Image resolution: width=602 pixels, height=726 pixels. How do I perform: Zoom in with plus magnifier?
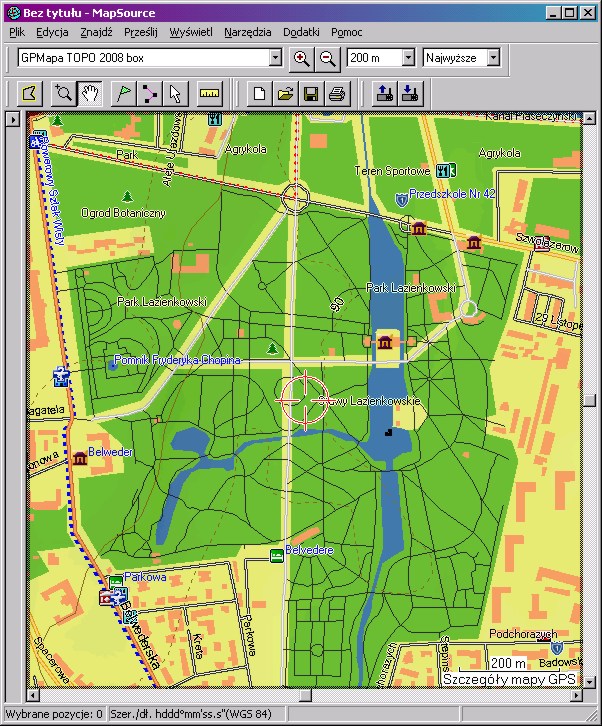pyautogui.click(x=301, y=59)
